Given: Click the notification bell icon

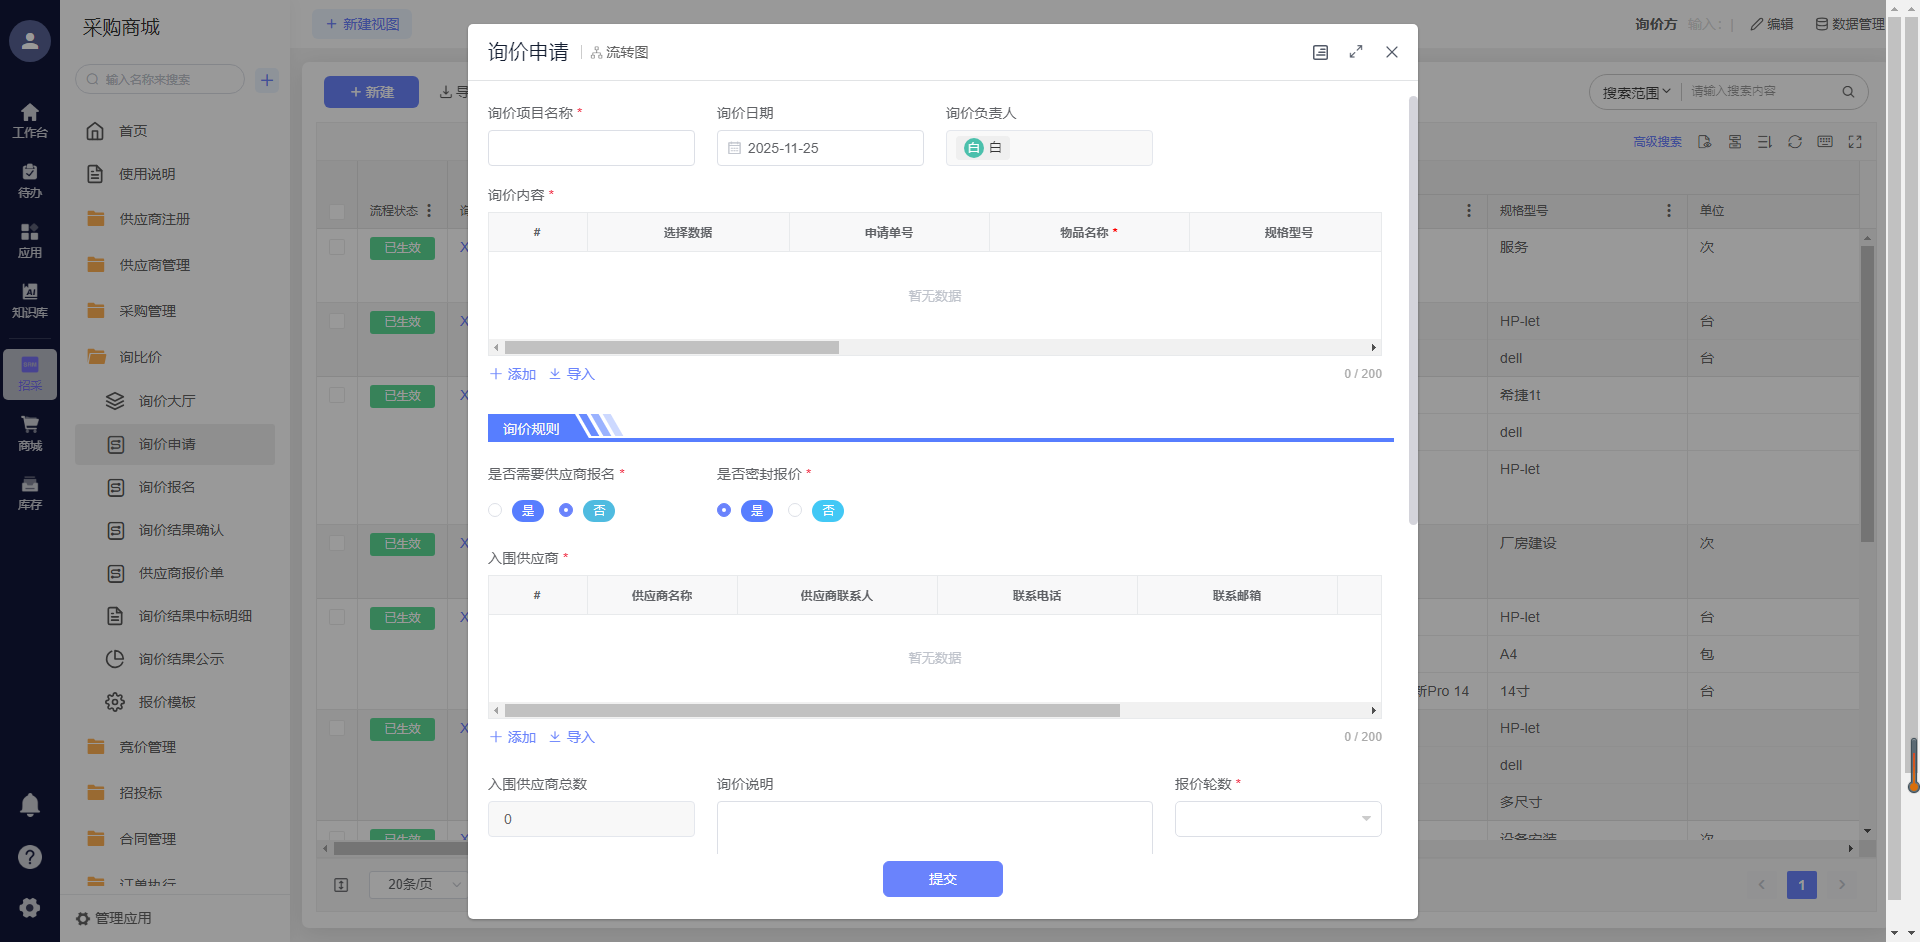Looking at the screenshot, I should click(30, 805).
